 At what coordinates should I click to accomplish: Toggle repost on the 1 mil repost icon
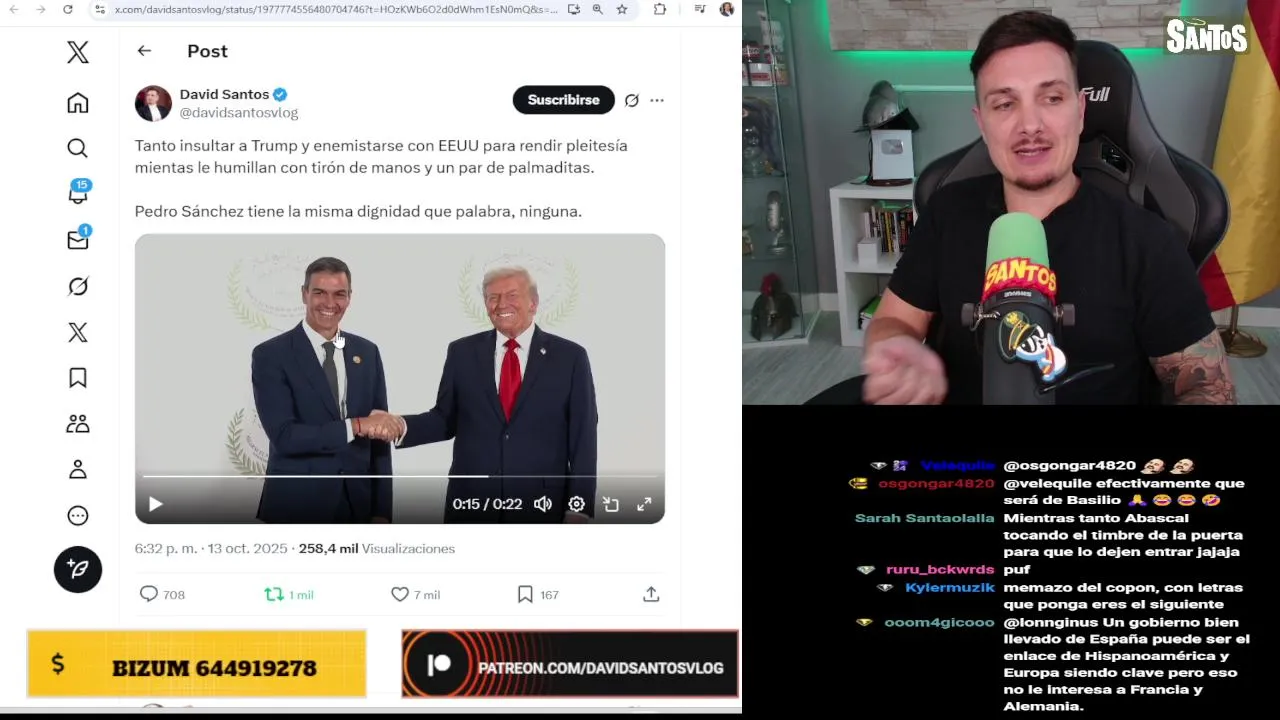point(274,594)
